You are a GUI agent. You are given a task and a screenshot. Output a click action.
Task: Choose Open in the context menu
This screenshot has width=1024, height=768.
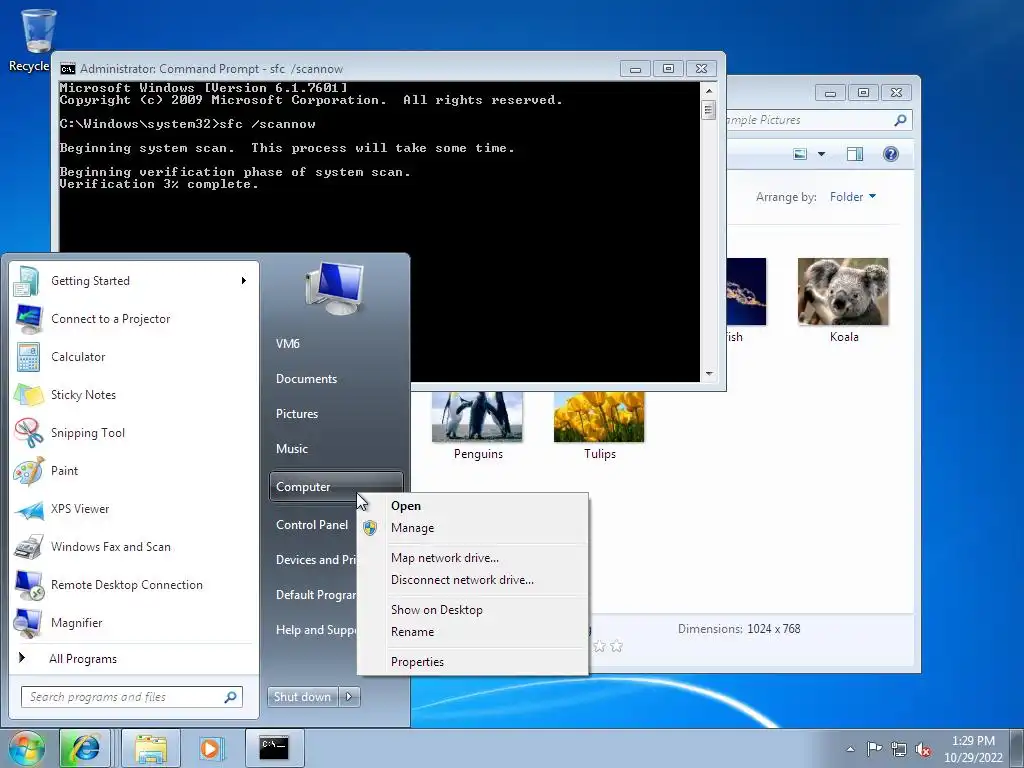click(473, 506)
